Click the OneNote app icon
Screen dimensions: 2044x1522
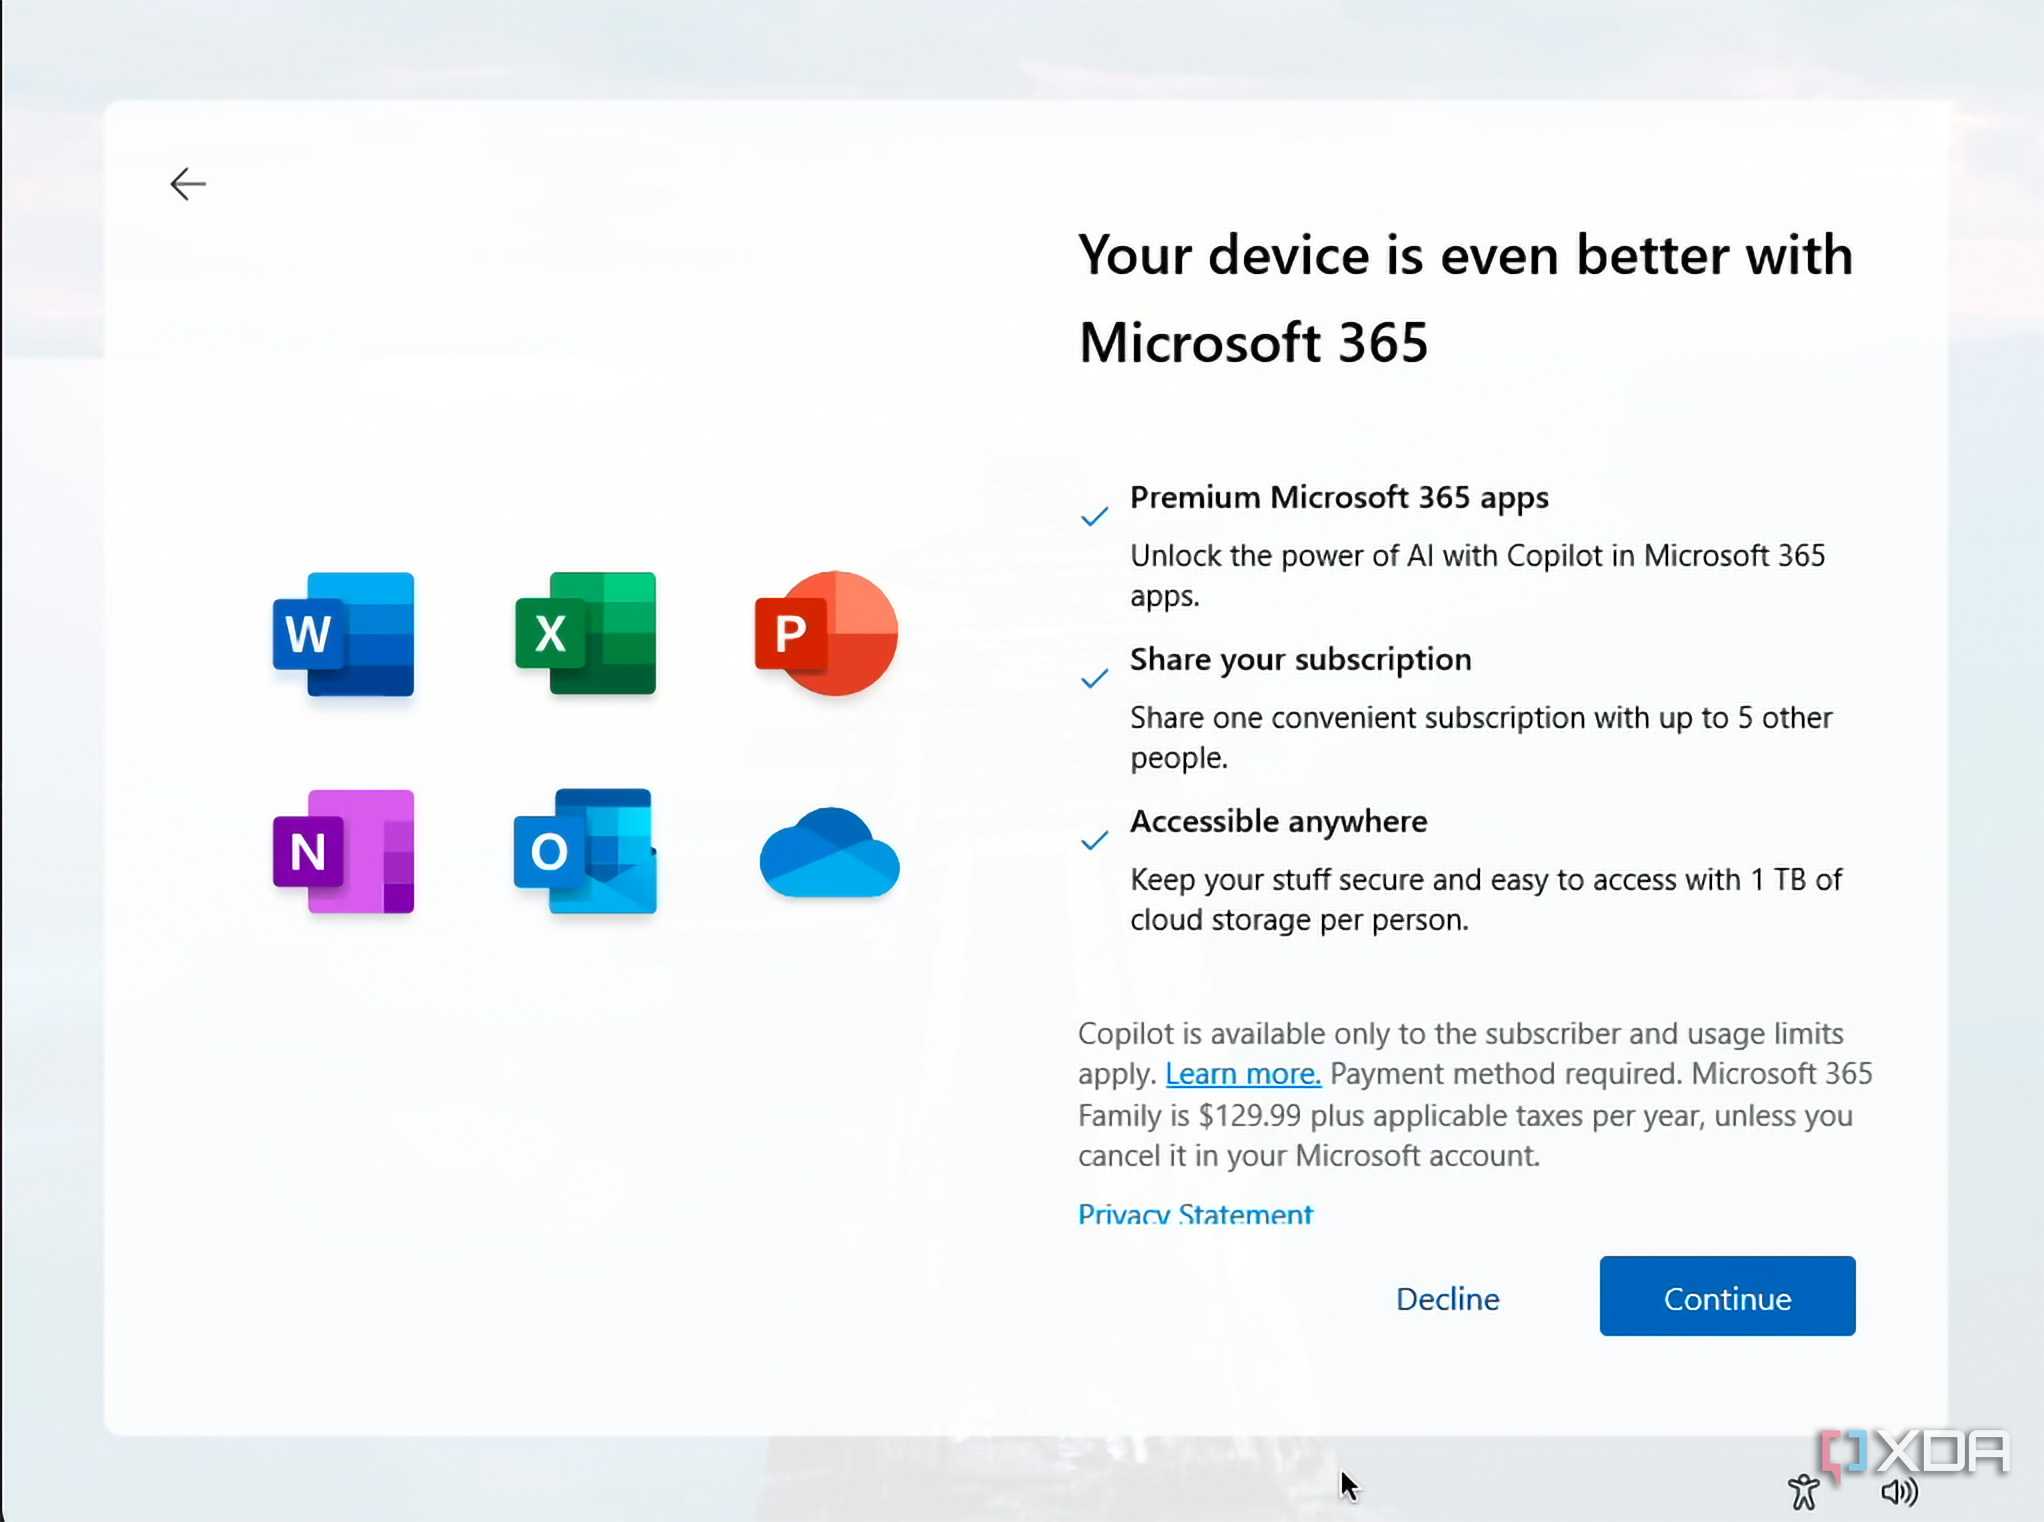pyautogui.click(x=343, y=851)
